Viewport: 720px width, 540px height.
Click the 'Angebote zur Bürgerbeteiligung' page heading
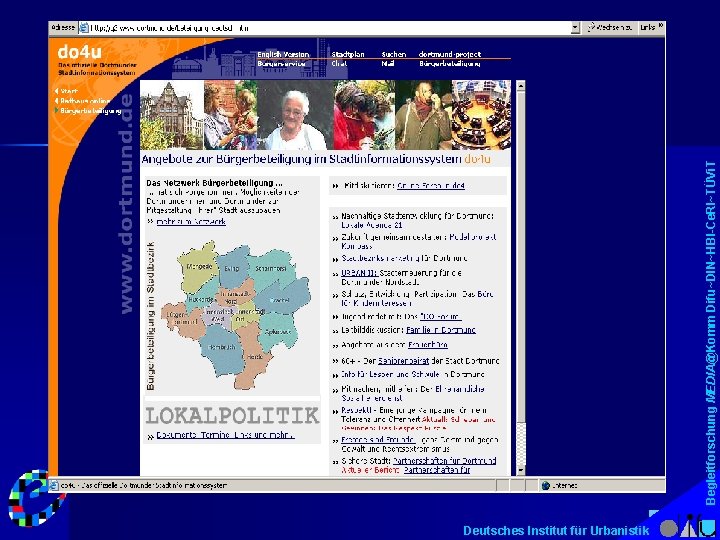click(316, 159)
